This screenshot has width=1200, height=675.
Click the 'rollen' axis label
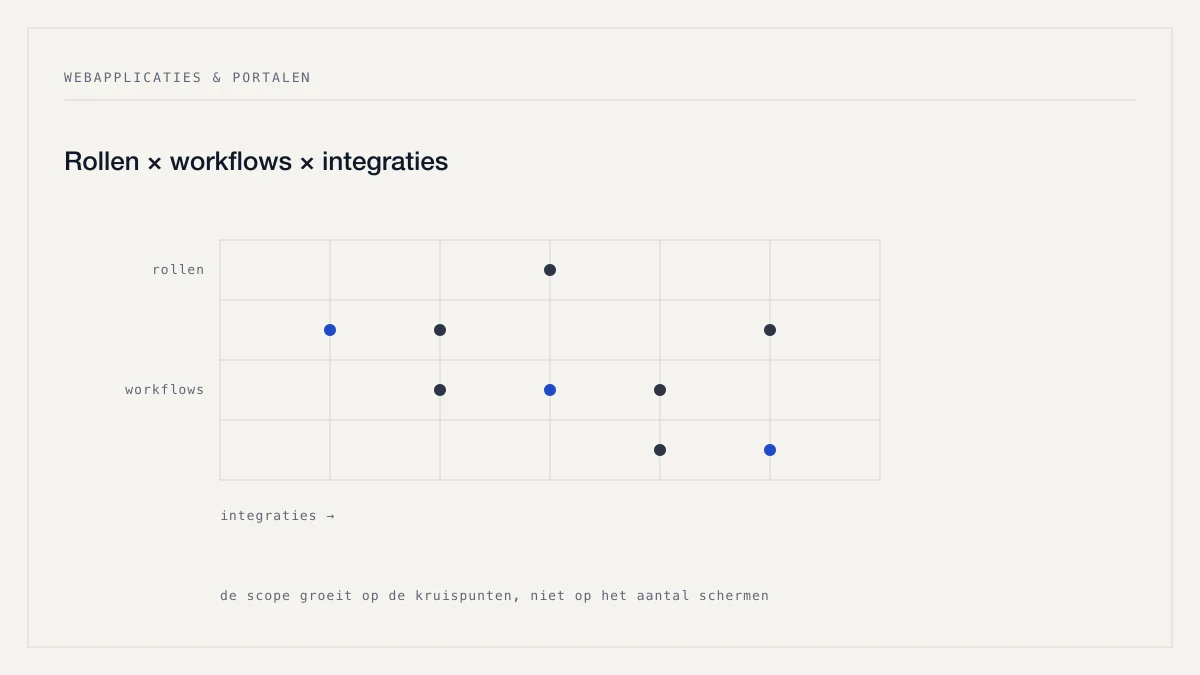(x=178, y=270)
